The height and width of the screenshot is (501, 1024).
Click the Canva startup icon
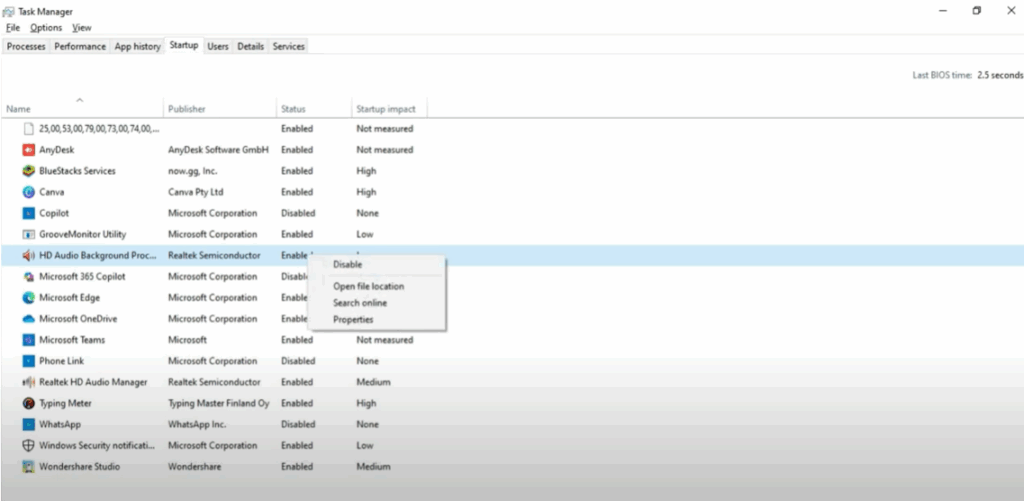click(28, 192)
